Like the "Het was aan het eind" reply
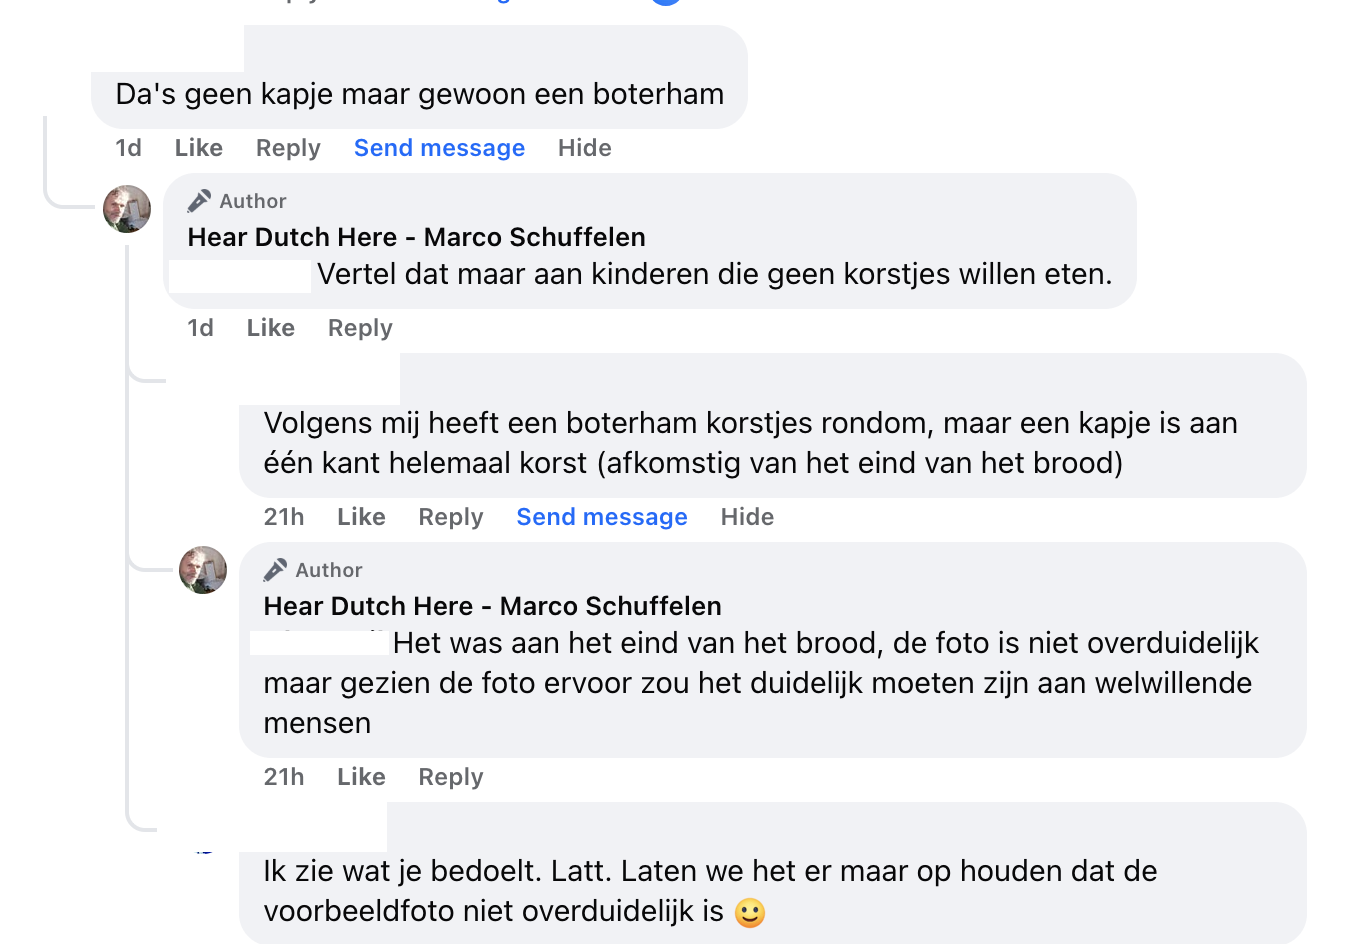This screenshot has width=1352, height=952. pyautogui.click(x=361, y=777)
